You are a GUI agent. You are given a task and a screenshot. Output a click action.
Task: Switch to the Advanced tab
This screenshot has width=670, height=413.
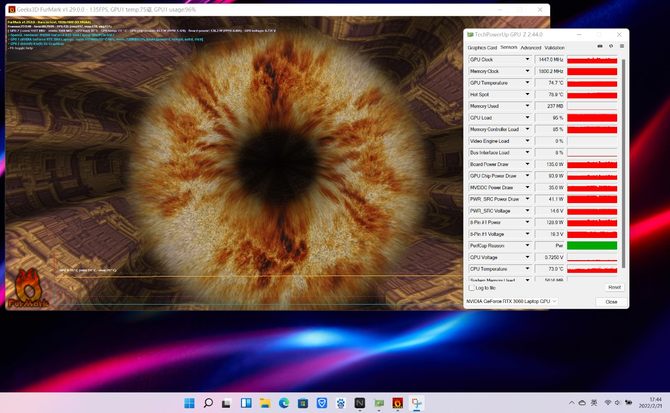pyautogui.click(x=530, y=47)
